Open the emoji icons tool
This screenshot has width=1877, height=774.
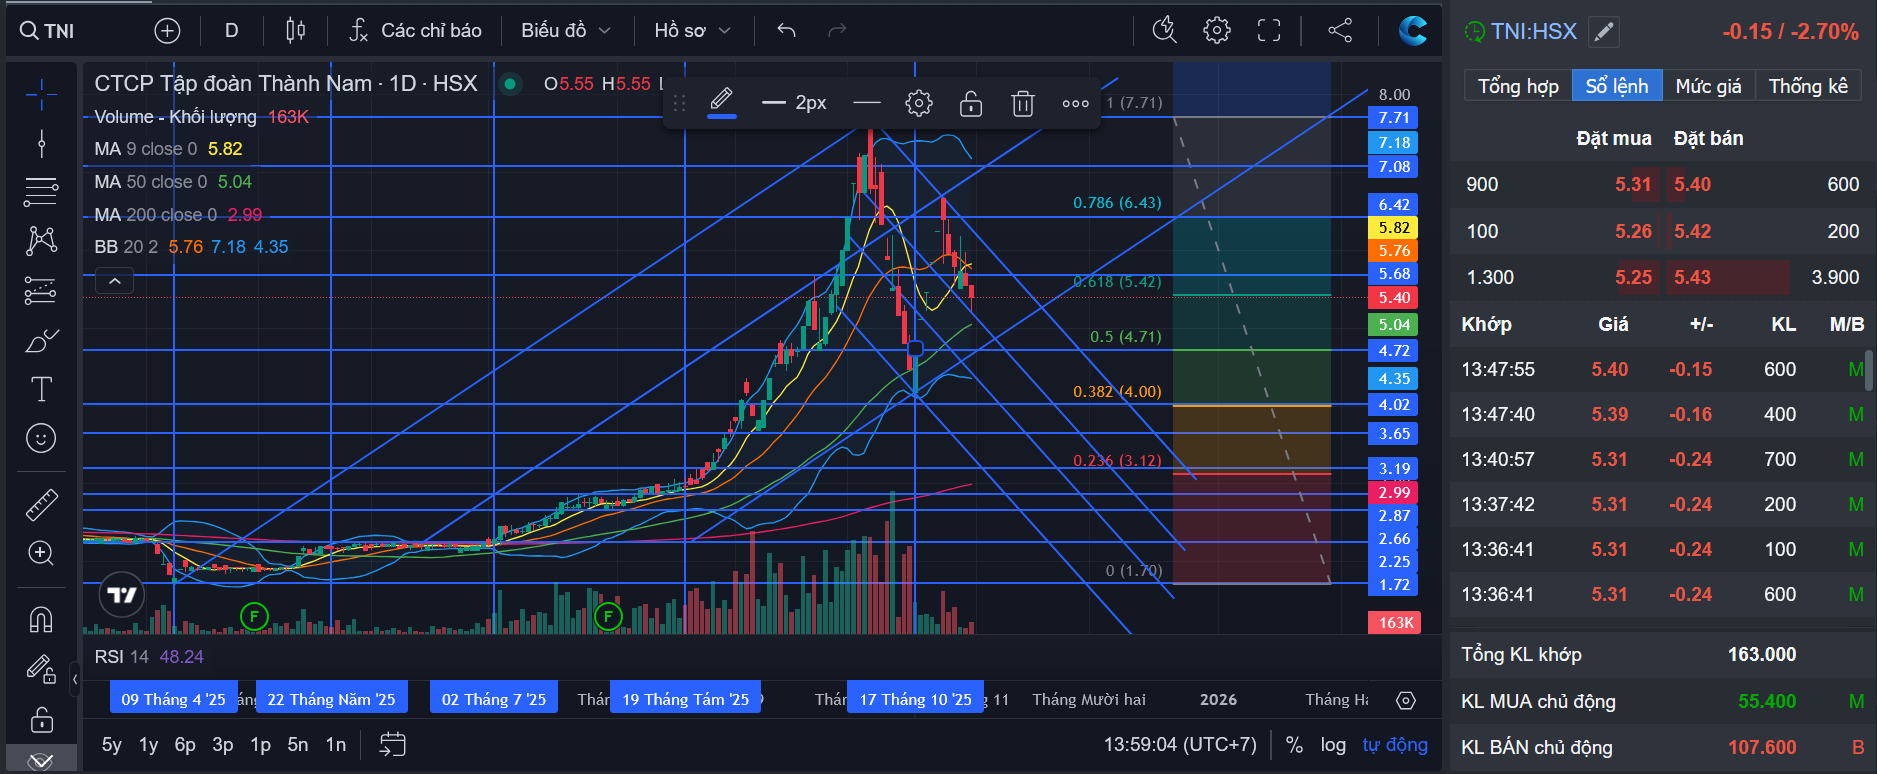click(x=41, y=438)
